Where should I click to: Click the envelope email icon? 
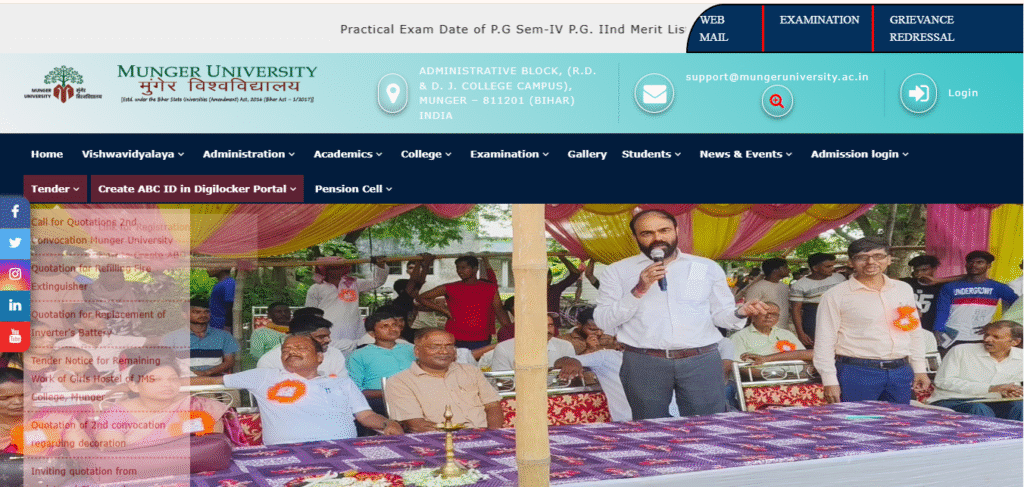click(654, 93)
